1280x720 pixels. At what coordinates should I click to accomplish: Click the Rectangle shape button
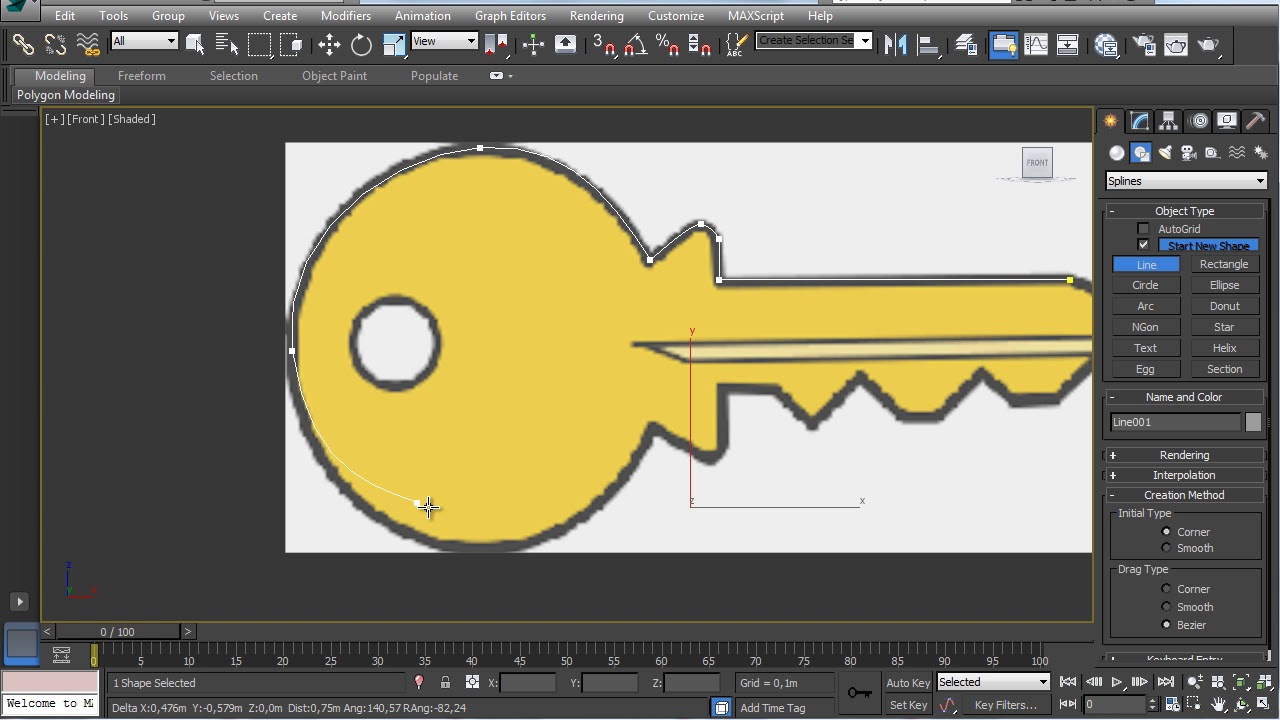[1224, 264]
